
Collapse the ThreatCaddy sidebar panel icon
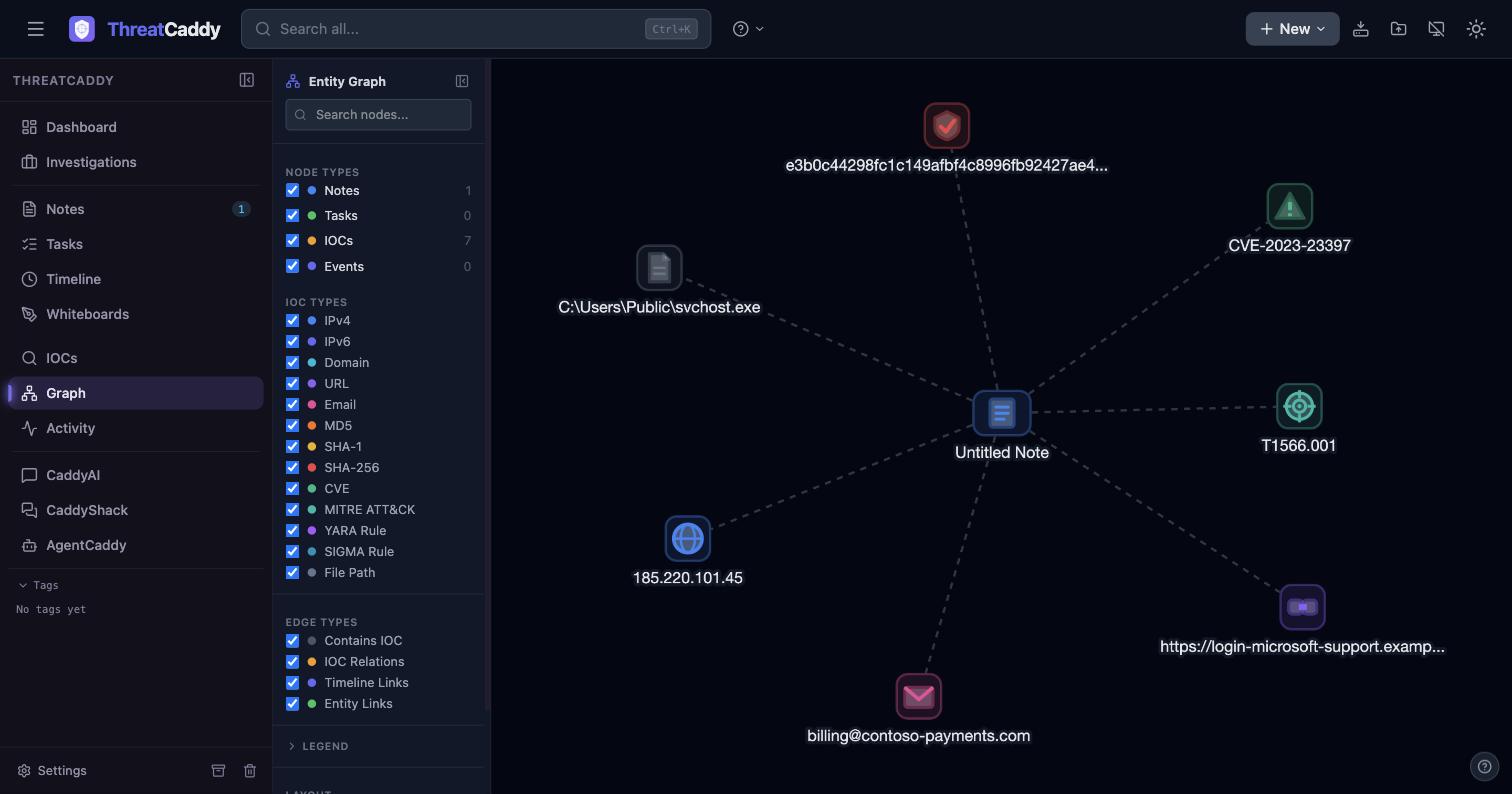coord(247,80)
